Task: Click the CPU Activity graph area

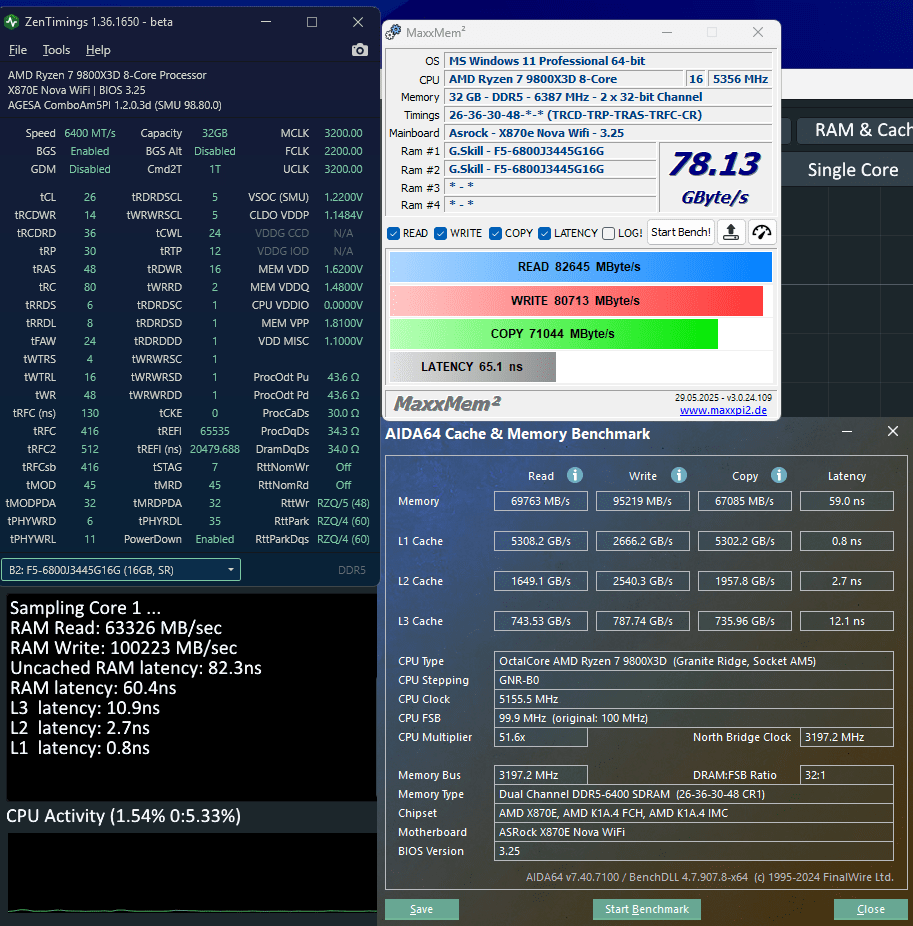Action: point(192,874)
